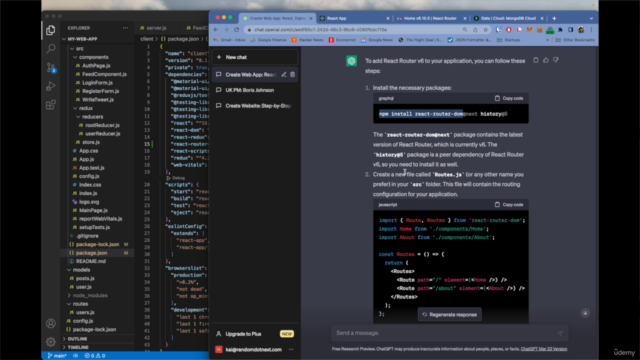Open the Chrome share icon
The height and width of the screenshot is (360, 640).
pos(475,30)
